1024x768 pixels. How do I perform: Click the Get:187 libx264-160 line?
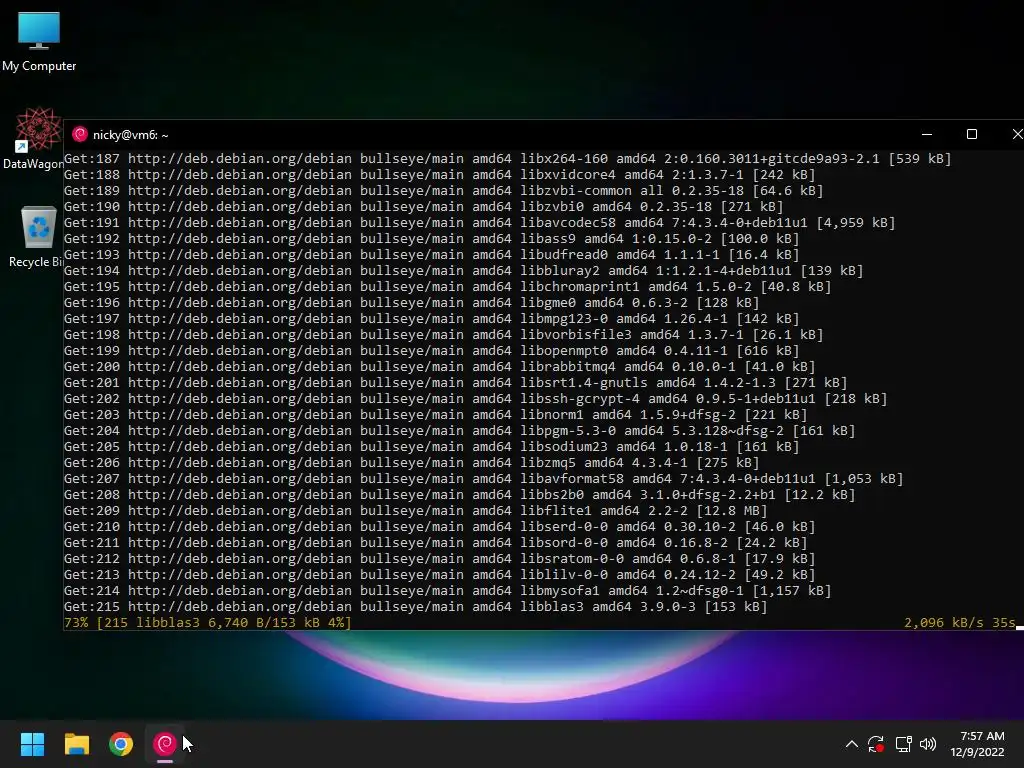507,159
